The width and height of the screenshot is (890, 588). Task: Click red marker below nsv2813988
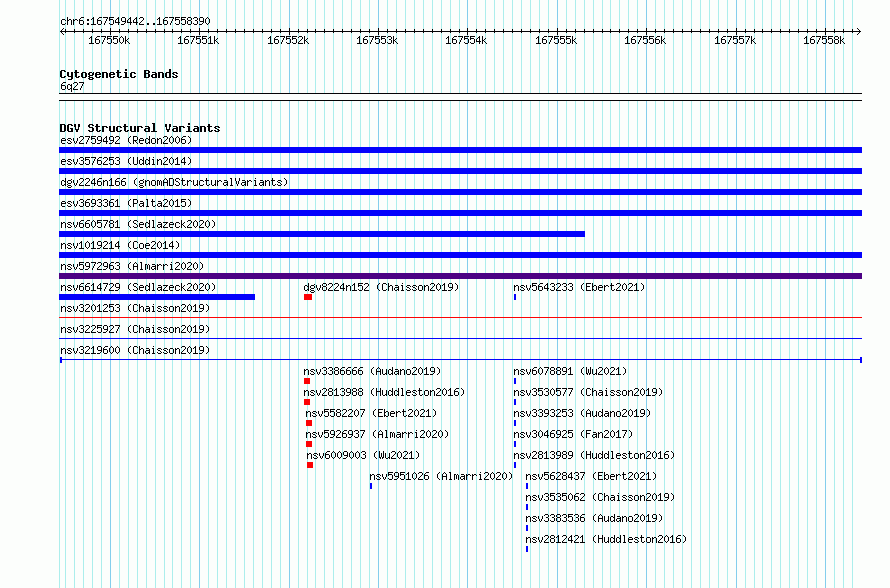[307, 402]
